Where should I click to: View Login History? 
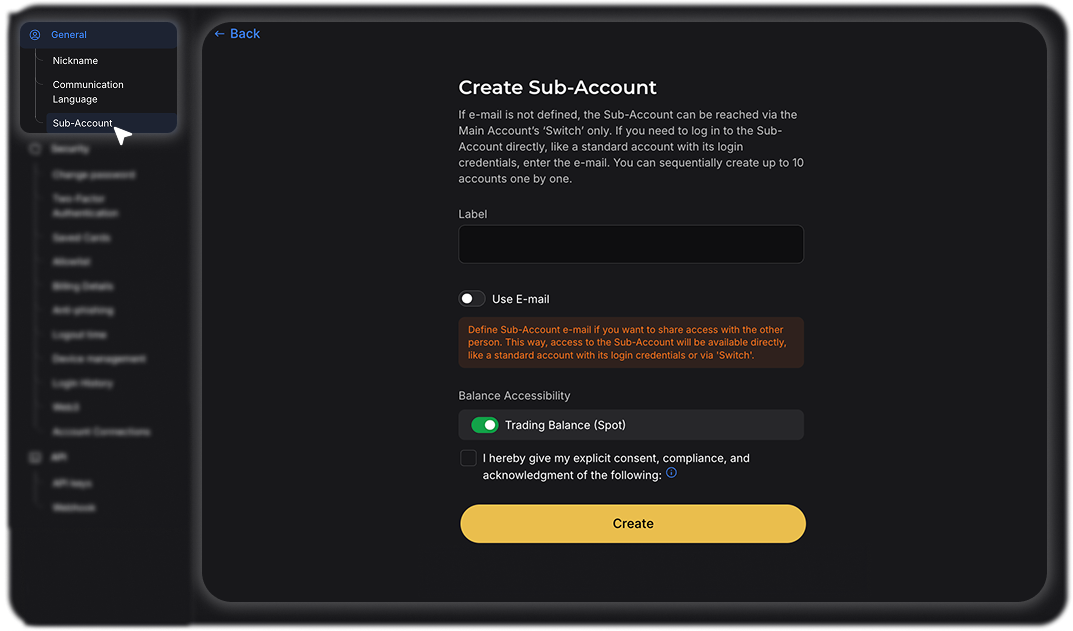[x=83, y=383]
